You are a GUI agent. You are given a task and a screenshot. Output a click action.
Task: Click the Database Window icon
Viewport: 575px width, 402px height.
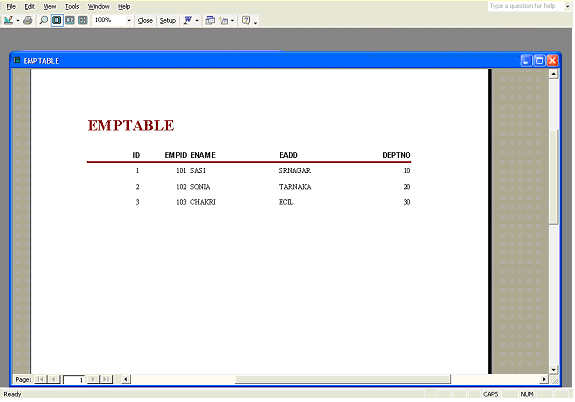210,20
